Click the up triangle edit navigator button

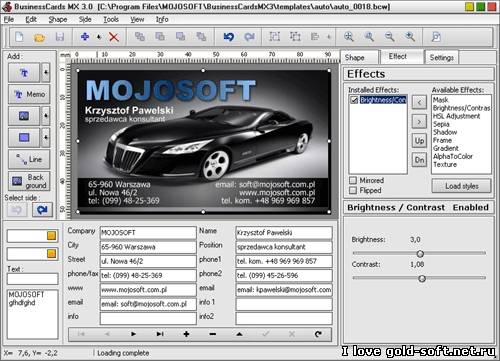click(239, 334)
